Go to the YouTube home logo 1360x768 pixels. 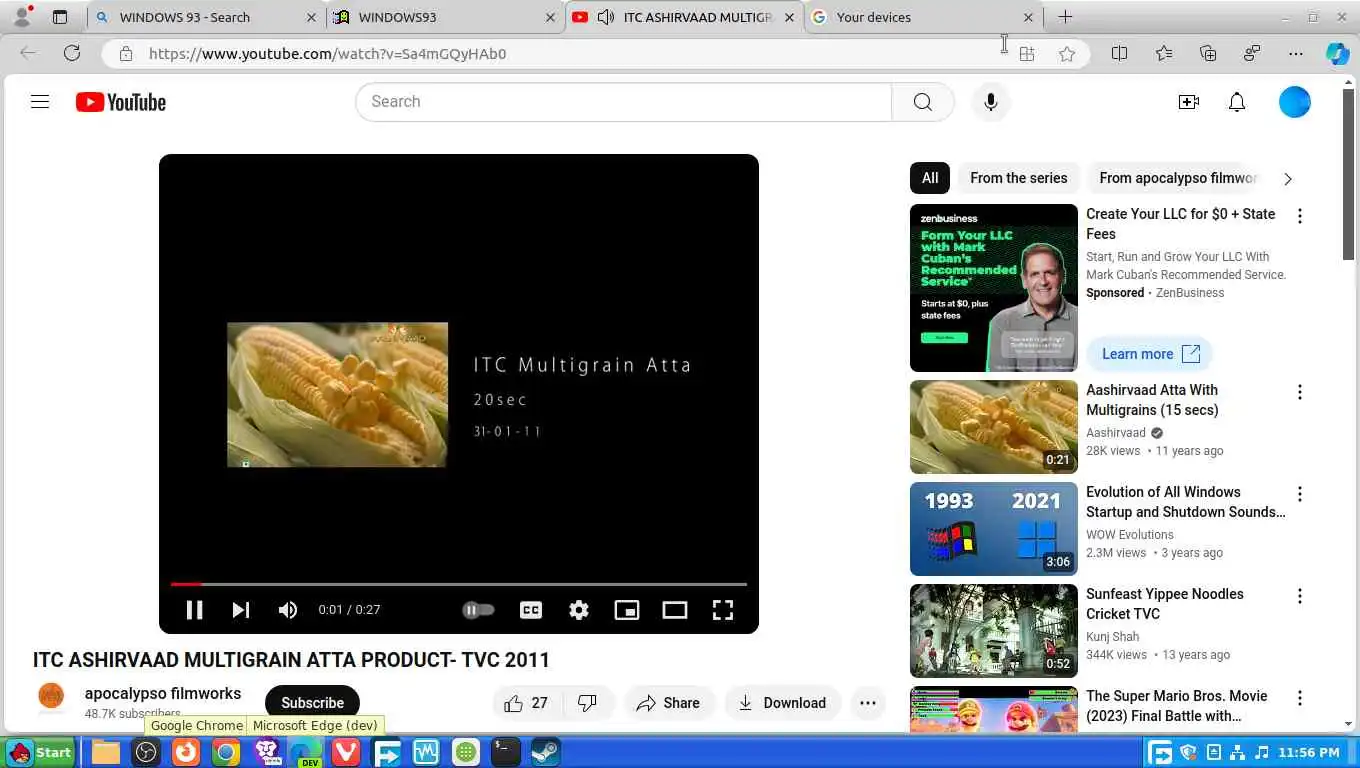(121, 102)
